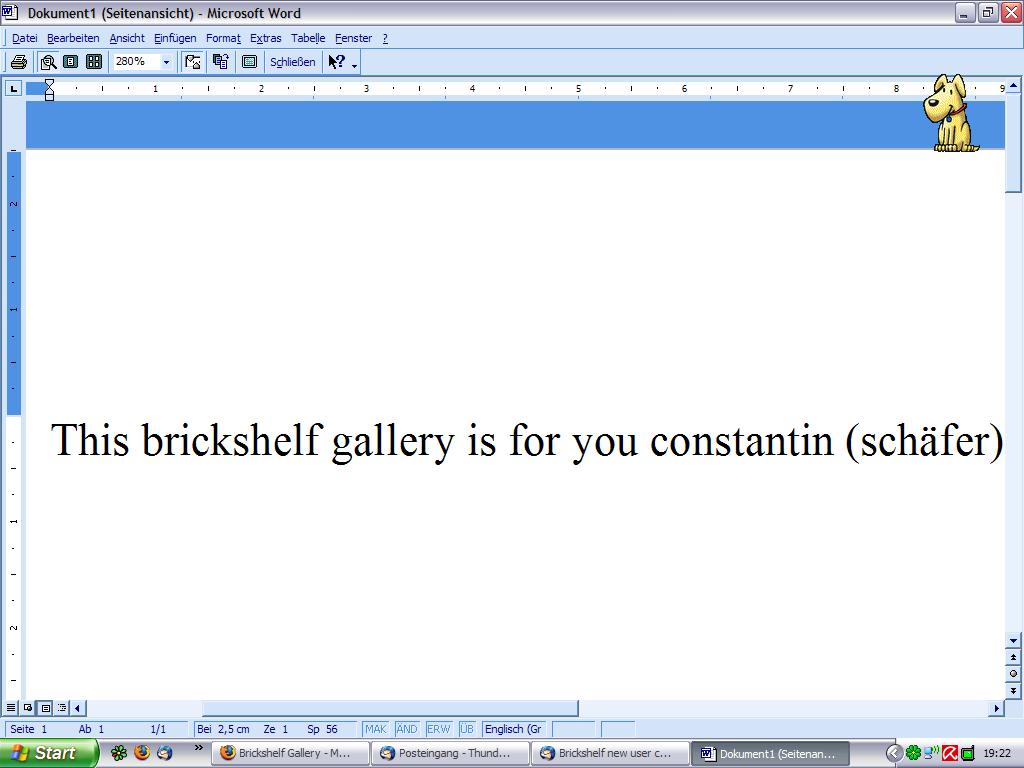Launch Thunderbird from the quick launch bar

tap(165, 753)
